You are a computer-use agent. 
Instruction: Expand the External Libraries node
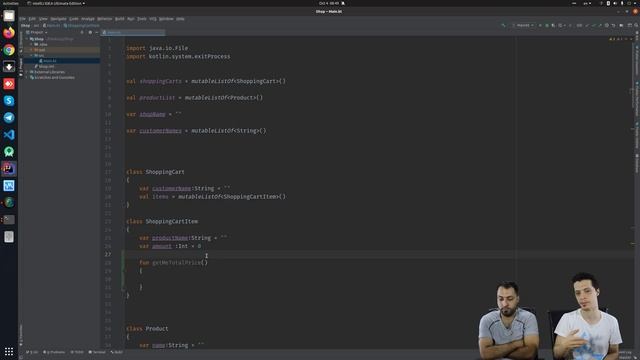(27, 72)
